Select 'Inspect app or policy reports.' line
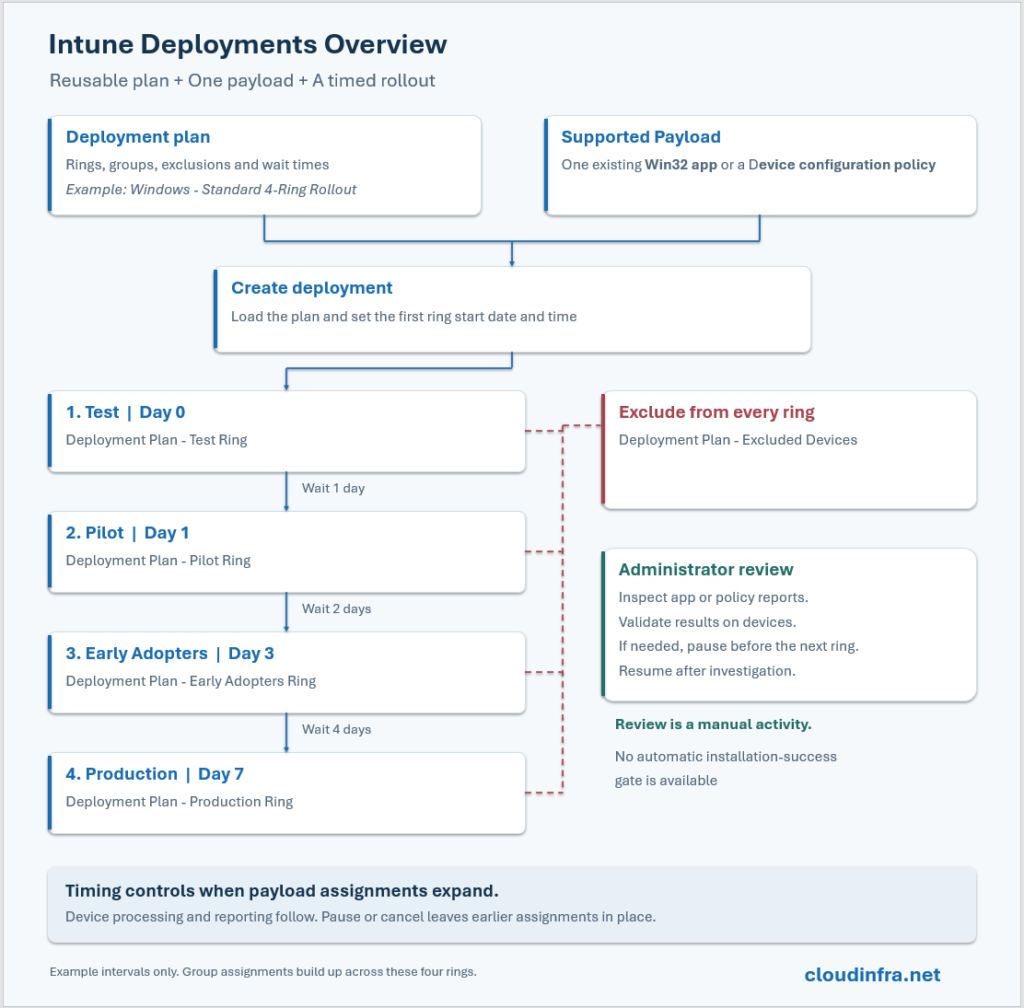This screenshot has height=1008, width=1024. [x=713, y=597]
